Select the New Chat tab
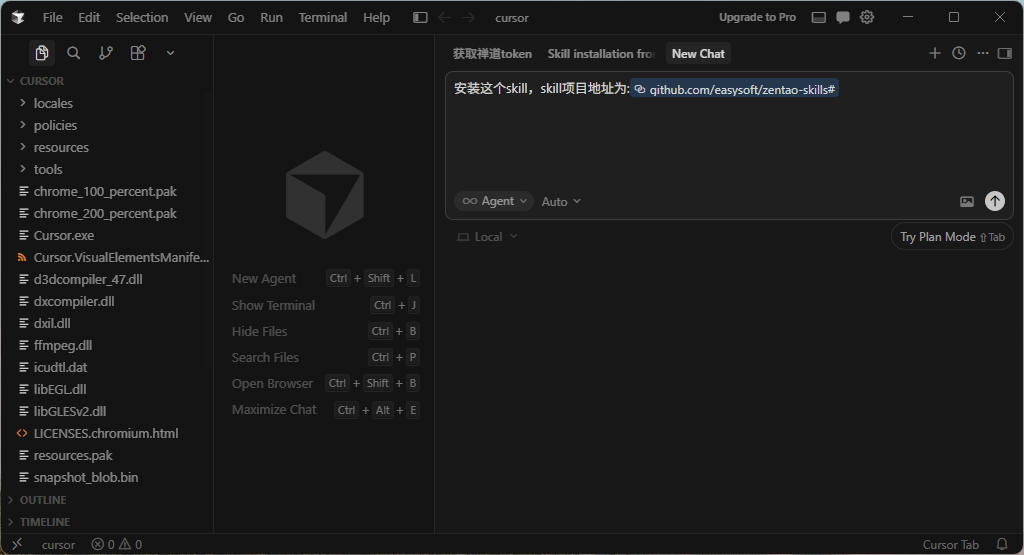1024x555 pixels. (698, 54)
